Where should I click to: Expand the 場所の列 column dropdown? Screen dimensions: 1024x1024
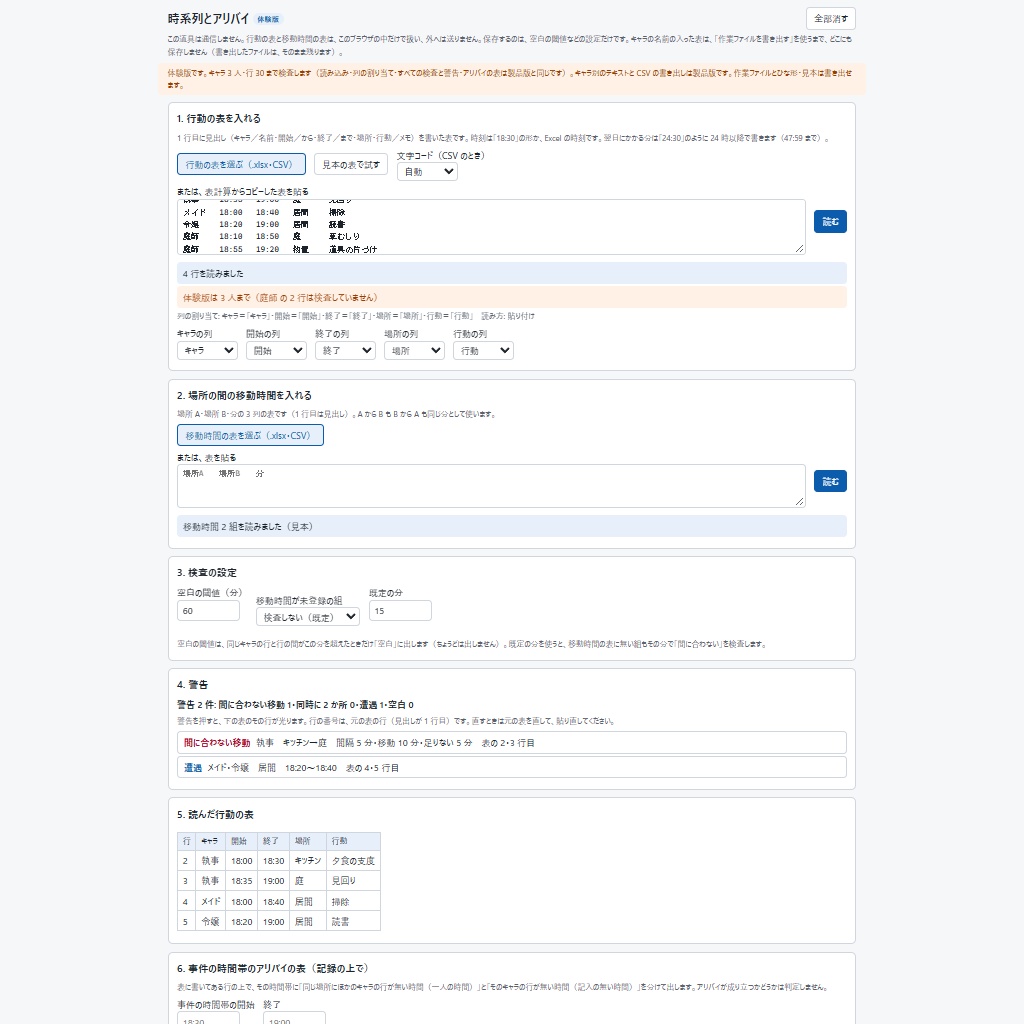point(414,351)
